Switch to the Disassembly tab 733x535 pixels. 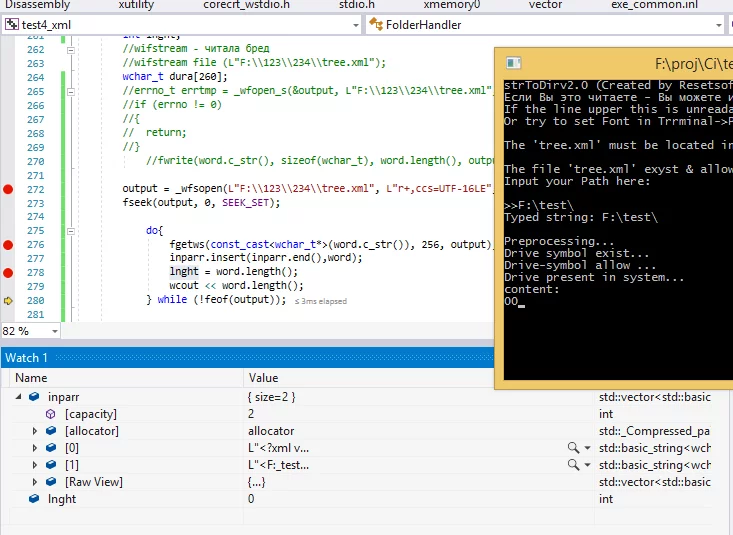tap(36, 4)
